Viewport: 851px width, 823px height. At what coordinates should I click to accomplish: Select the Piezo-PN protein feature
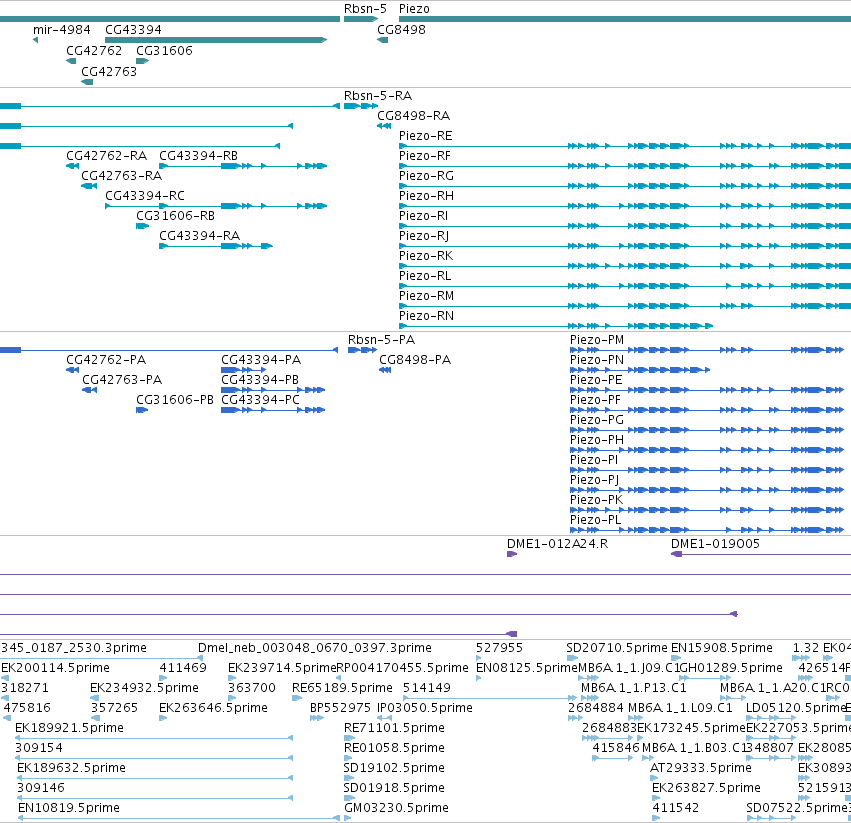click(640, 370)
